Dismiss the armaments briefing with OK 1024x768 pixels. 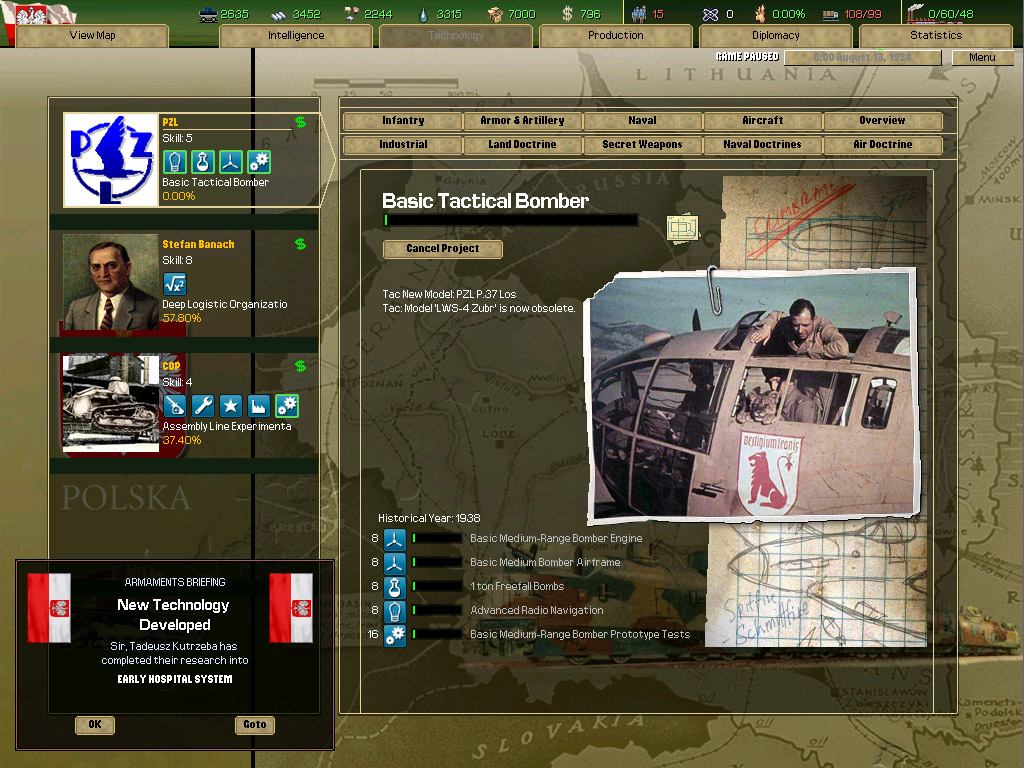coord(95,725)
